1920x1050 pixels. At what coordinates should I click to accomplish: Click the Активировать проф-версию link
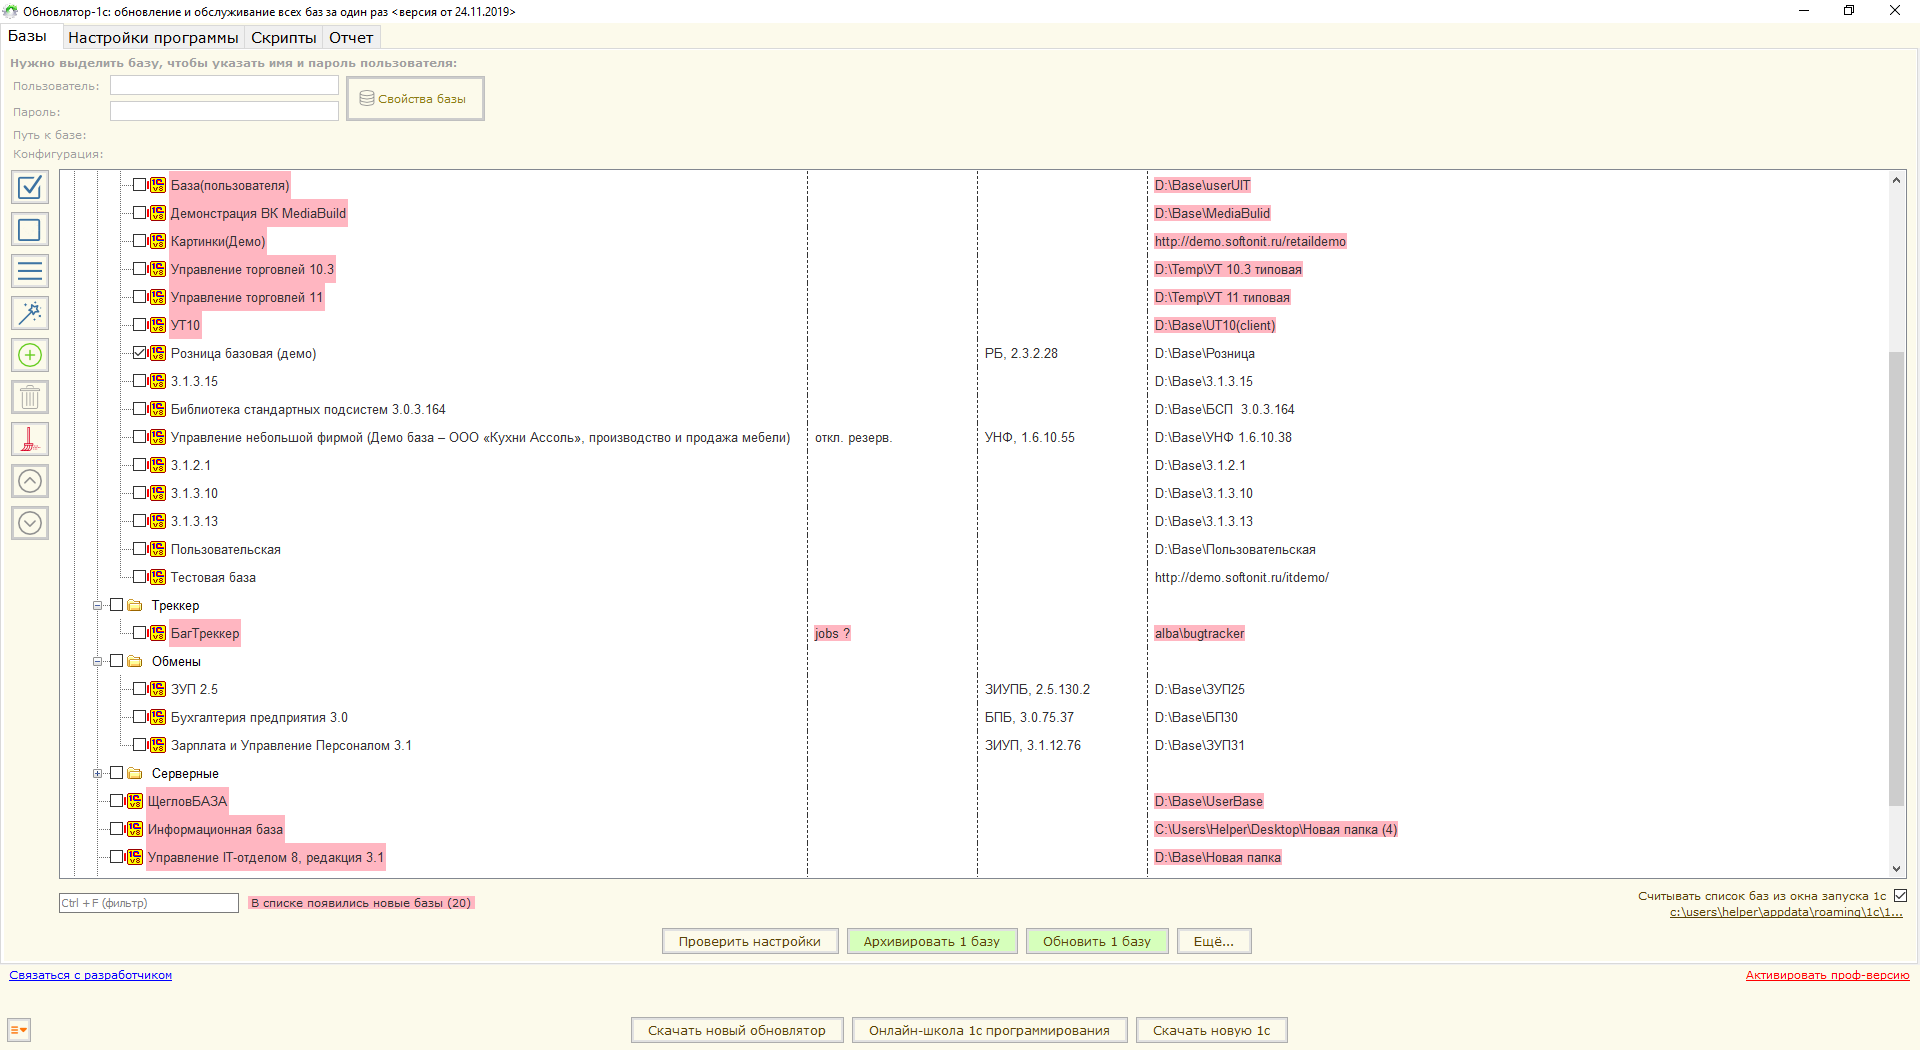pos(1827,975)
